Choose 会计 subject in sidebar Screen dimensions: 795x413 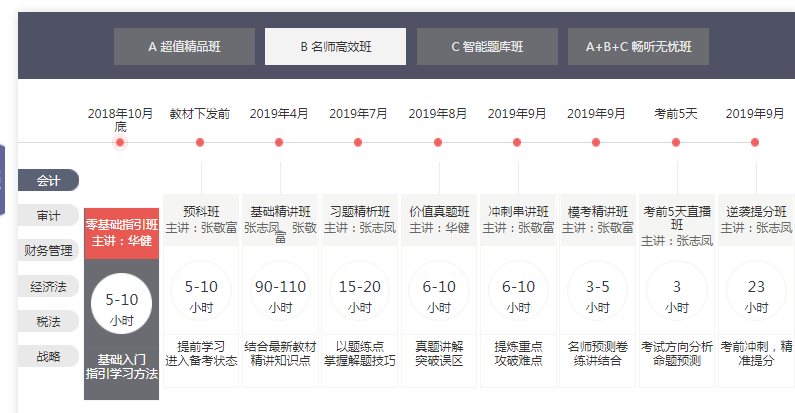pyautogui.click(x=48, y=181)
